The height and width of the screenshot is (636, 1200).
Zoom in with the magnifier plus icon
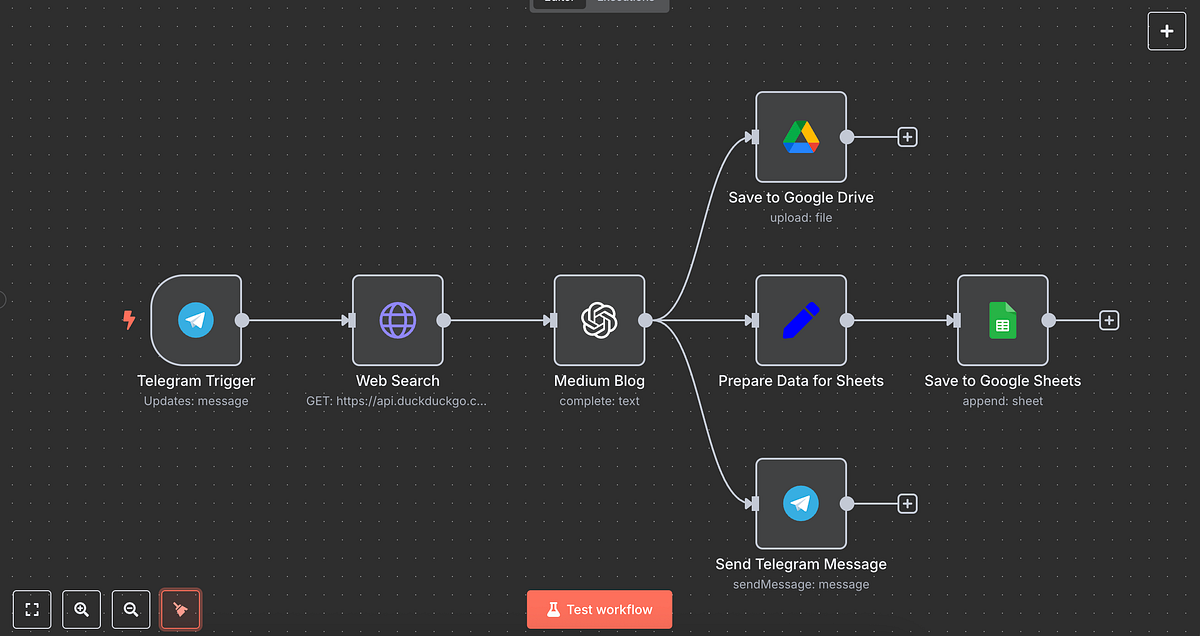click(81, 609)
